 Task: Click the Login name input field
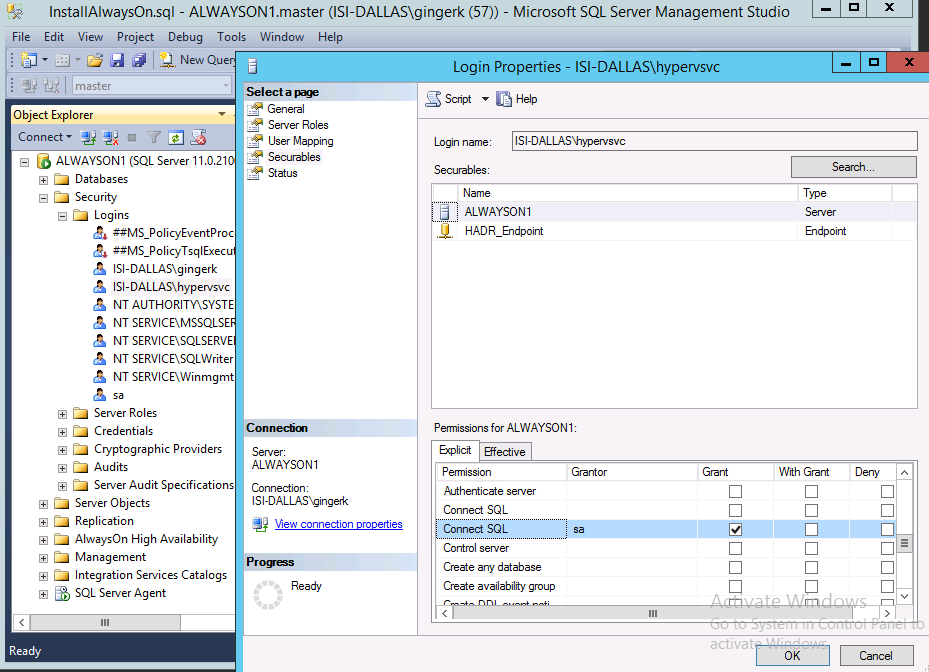click(714, 141)
